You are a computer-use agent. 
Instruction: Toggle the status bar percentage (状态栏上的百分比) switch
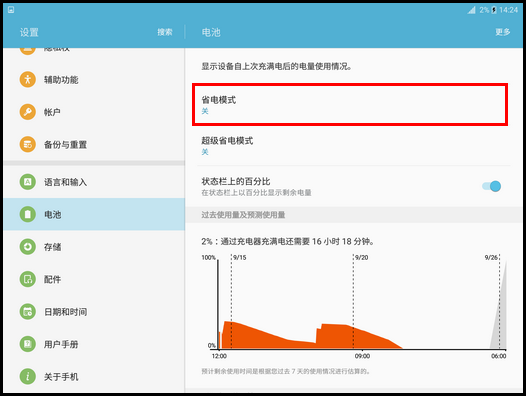click(x=491, y=186)
